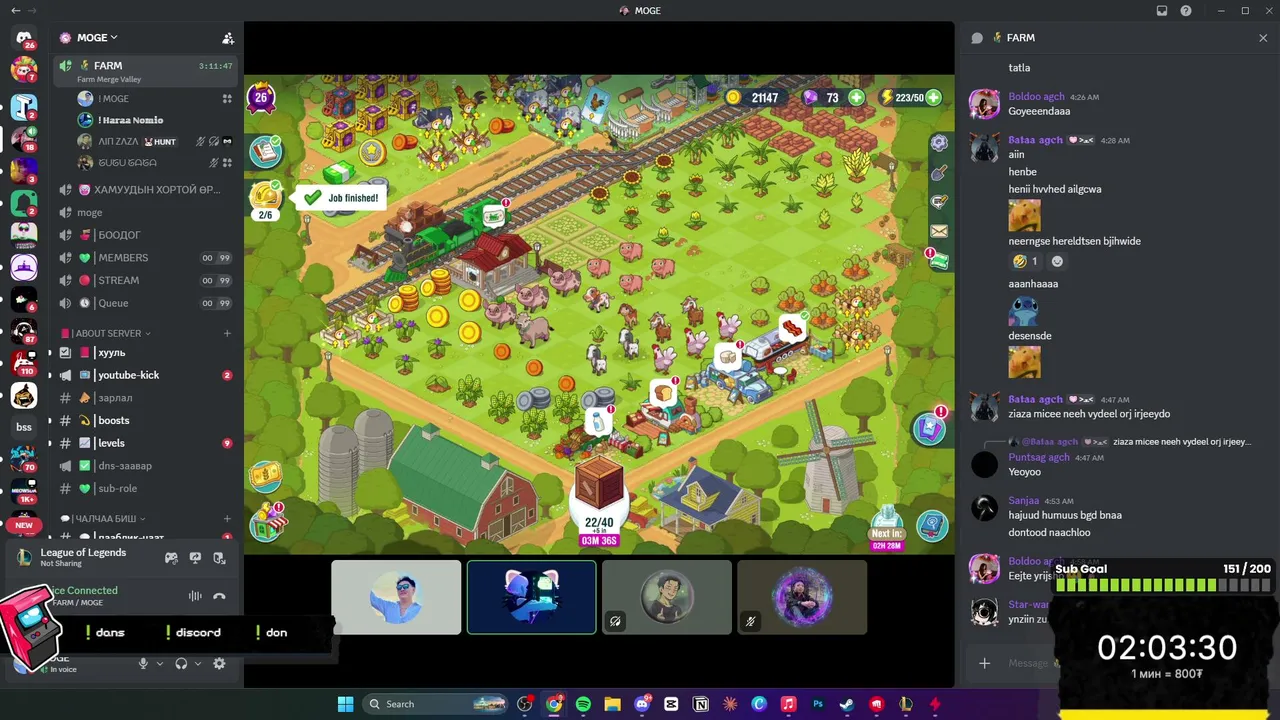
Task: Collapse the ЧАЛЧАА БИШ category
Action: (x=104, y=519)
